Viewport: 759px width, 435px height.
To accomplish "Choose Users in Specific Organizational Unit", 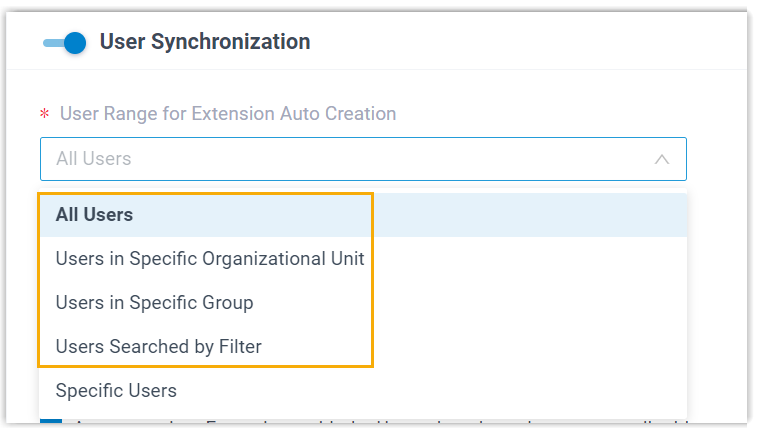I will [210, 259].
